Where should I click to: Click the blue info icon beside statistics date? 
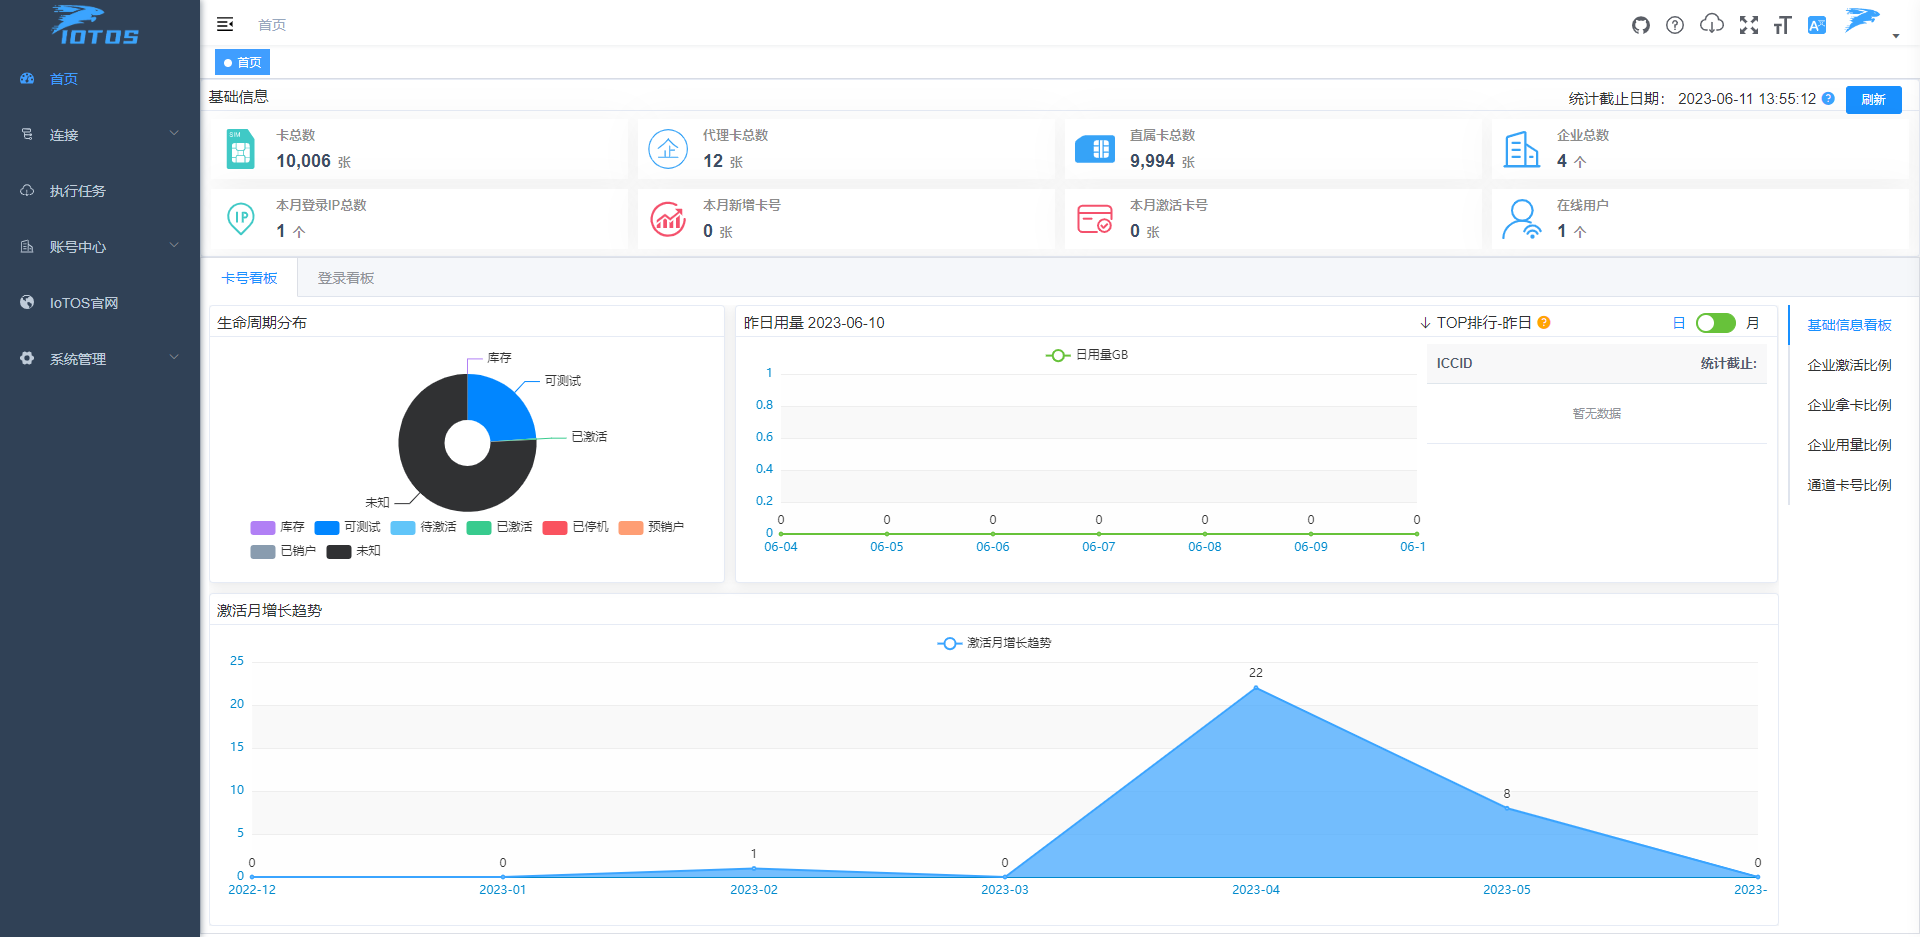click(1828, 98)
